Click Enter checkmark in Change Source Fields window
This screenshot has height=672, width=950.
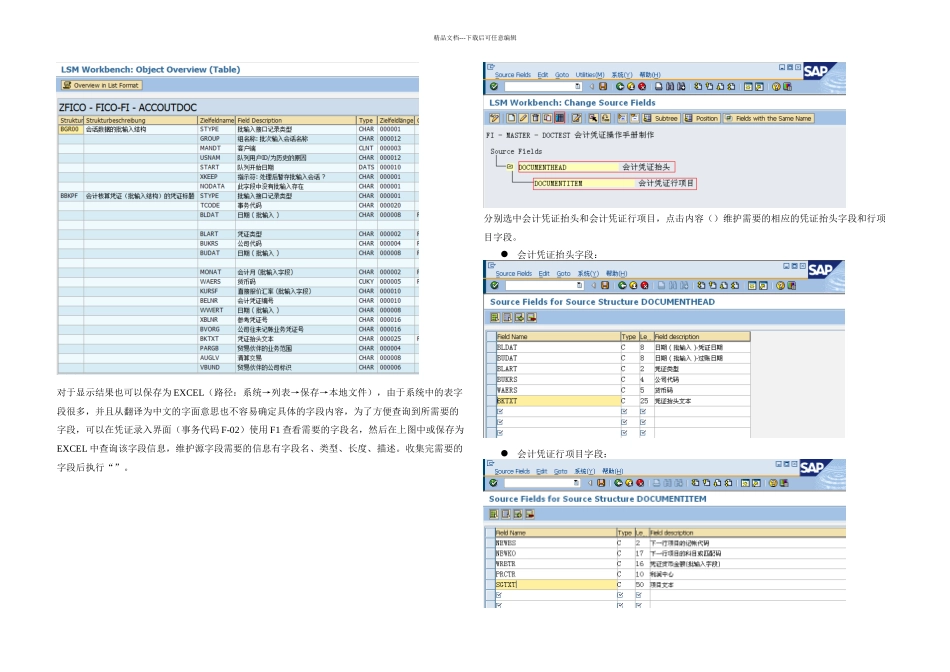point(494,87)
